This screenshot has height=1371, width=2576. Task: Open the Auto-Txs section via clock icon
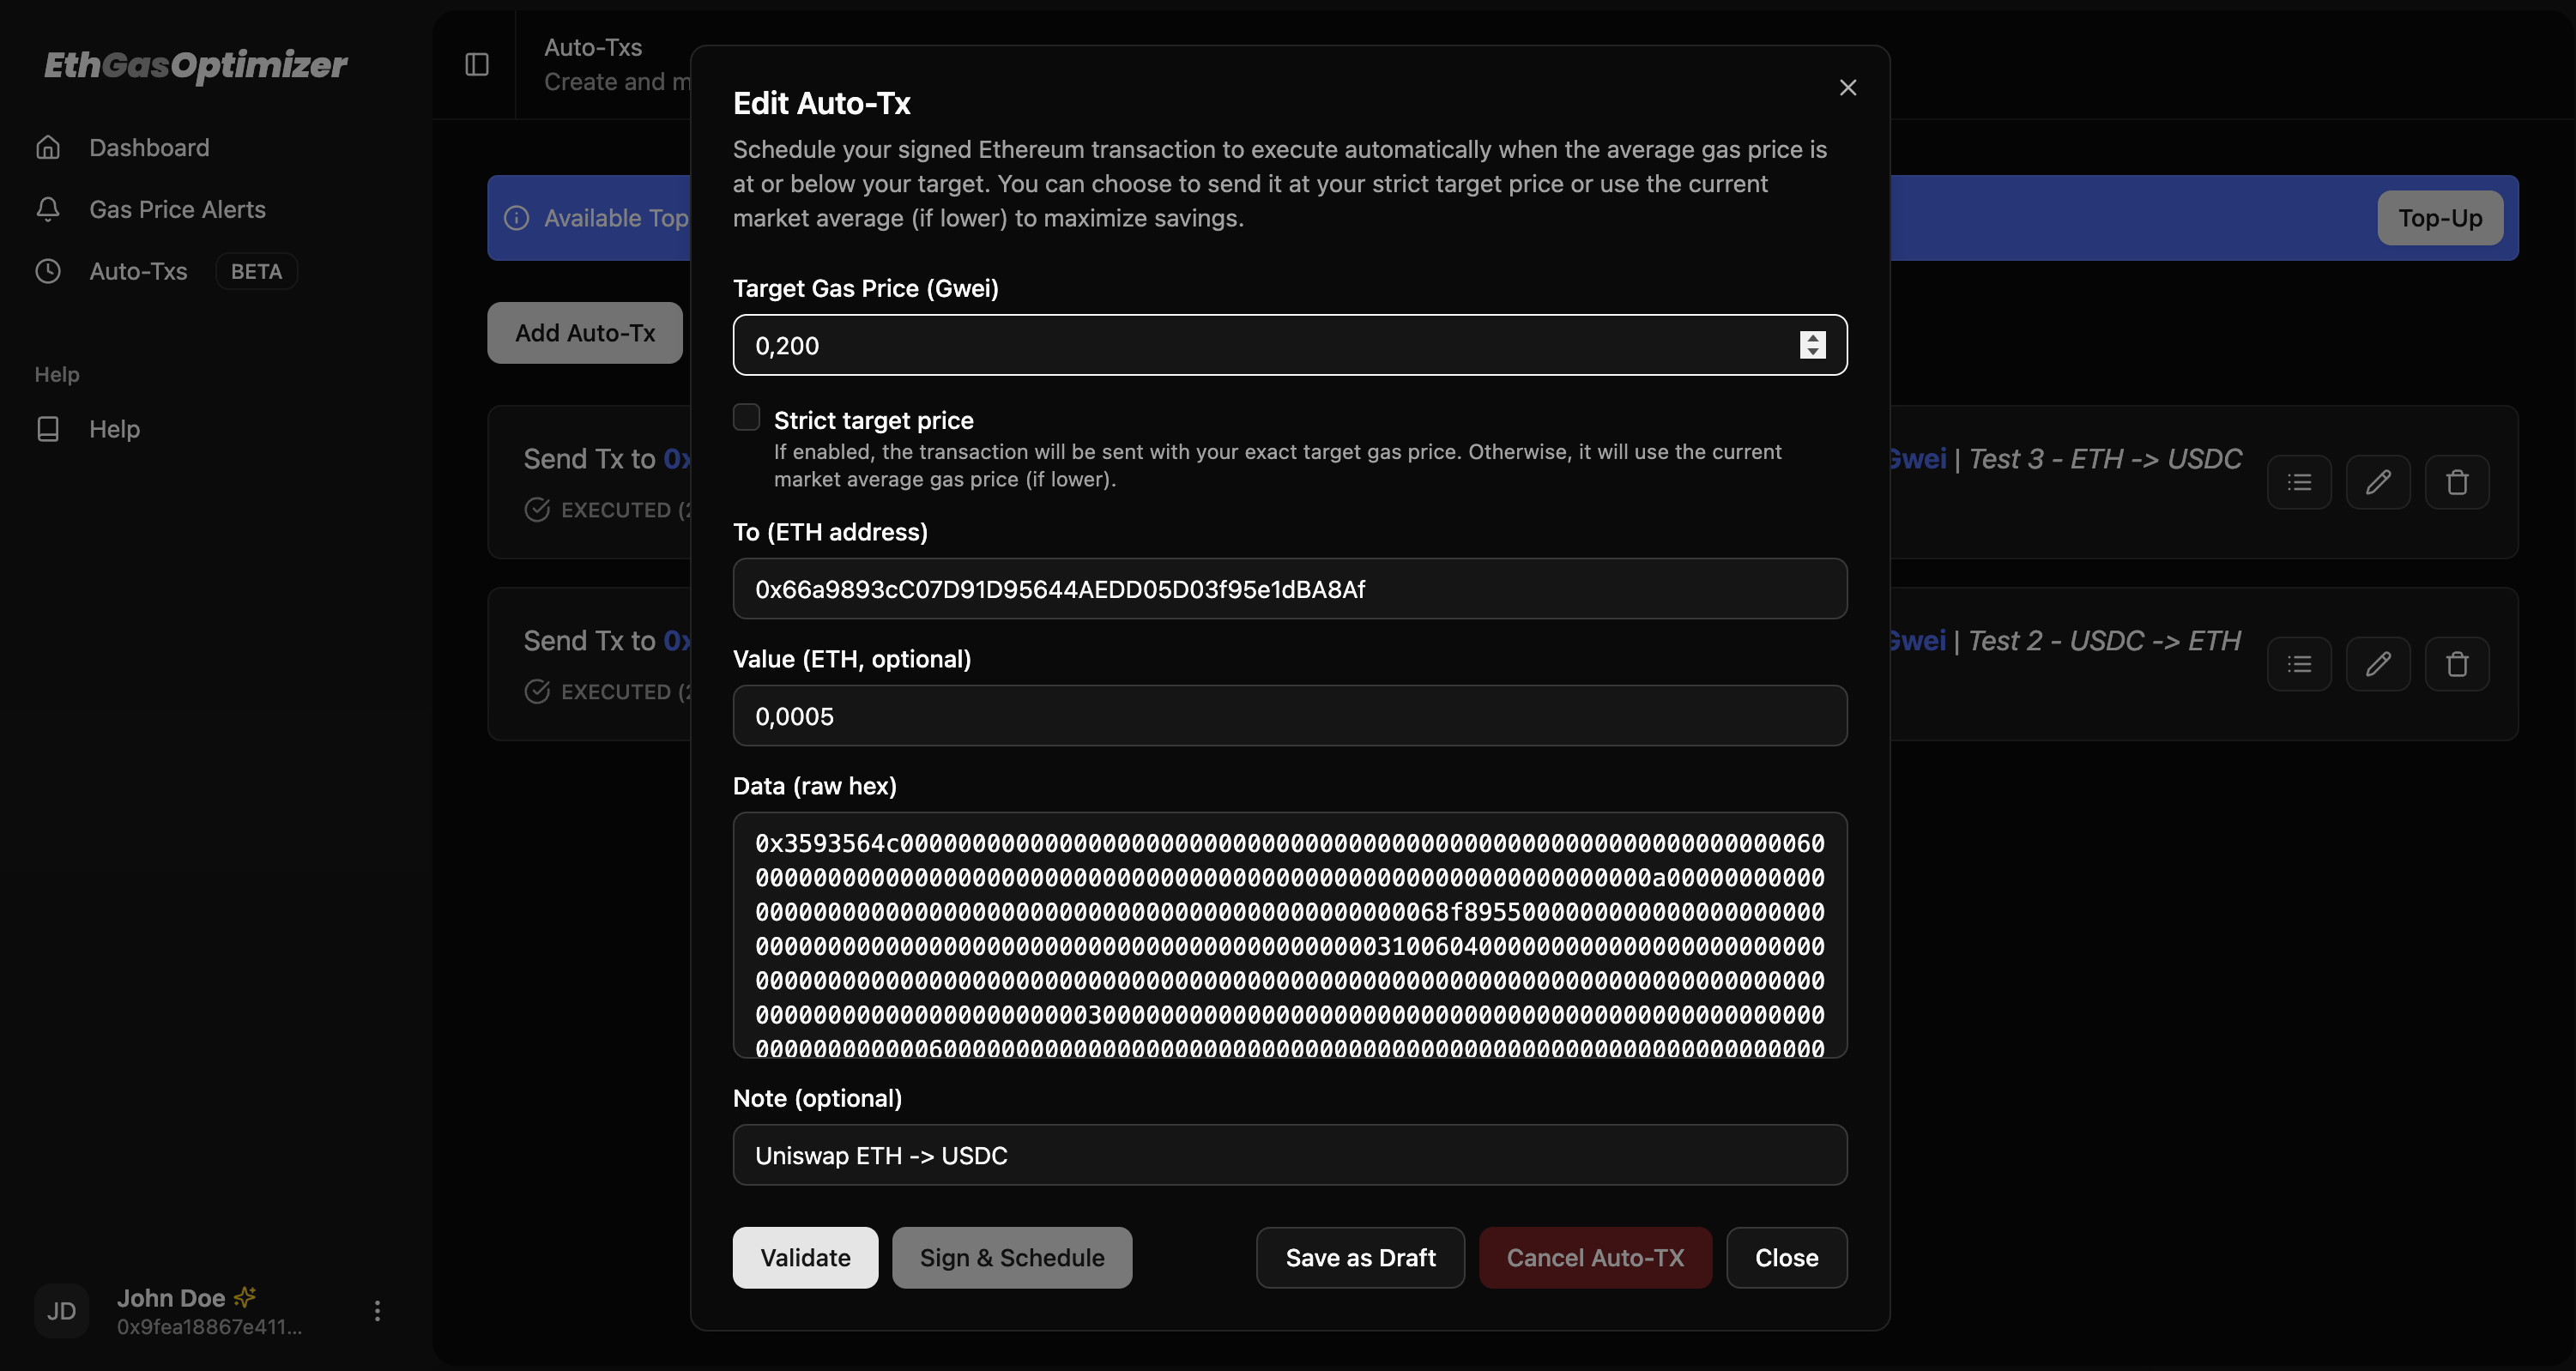pos(47,271)
